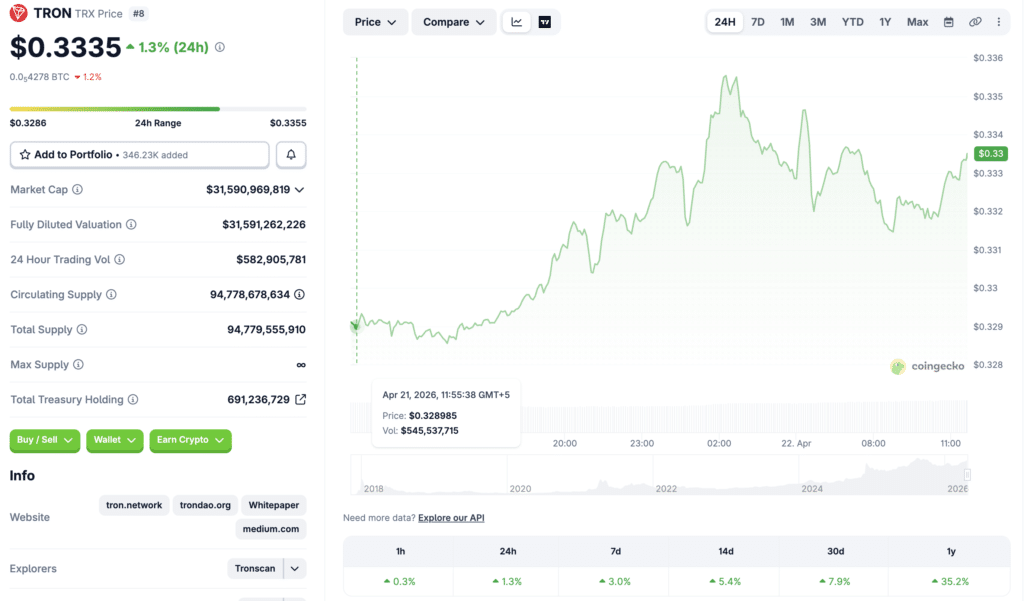Copy chart link via link icon

pyautogui.click(x=975, y=22)
